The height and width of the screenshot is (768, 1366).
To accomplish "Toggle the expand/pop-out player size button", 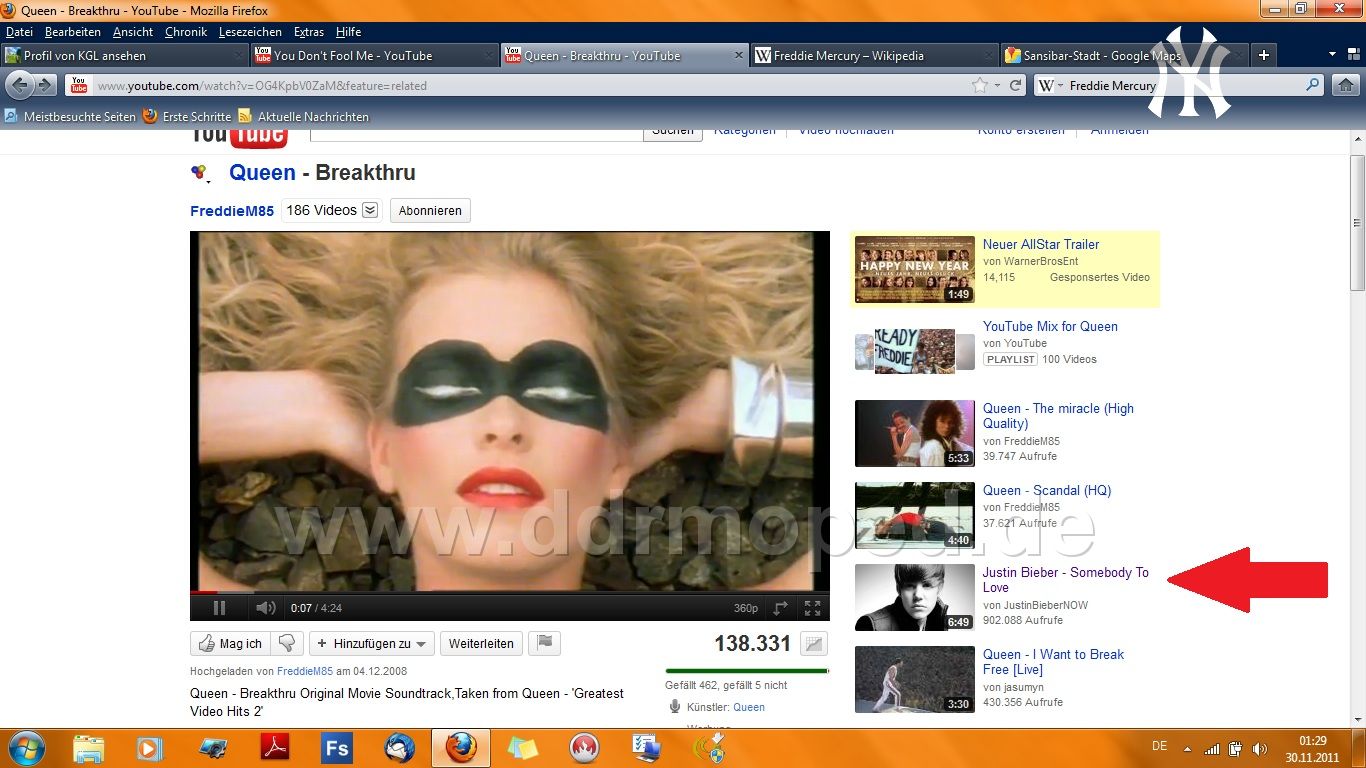I will pos(780,608).
